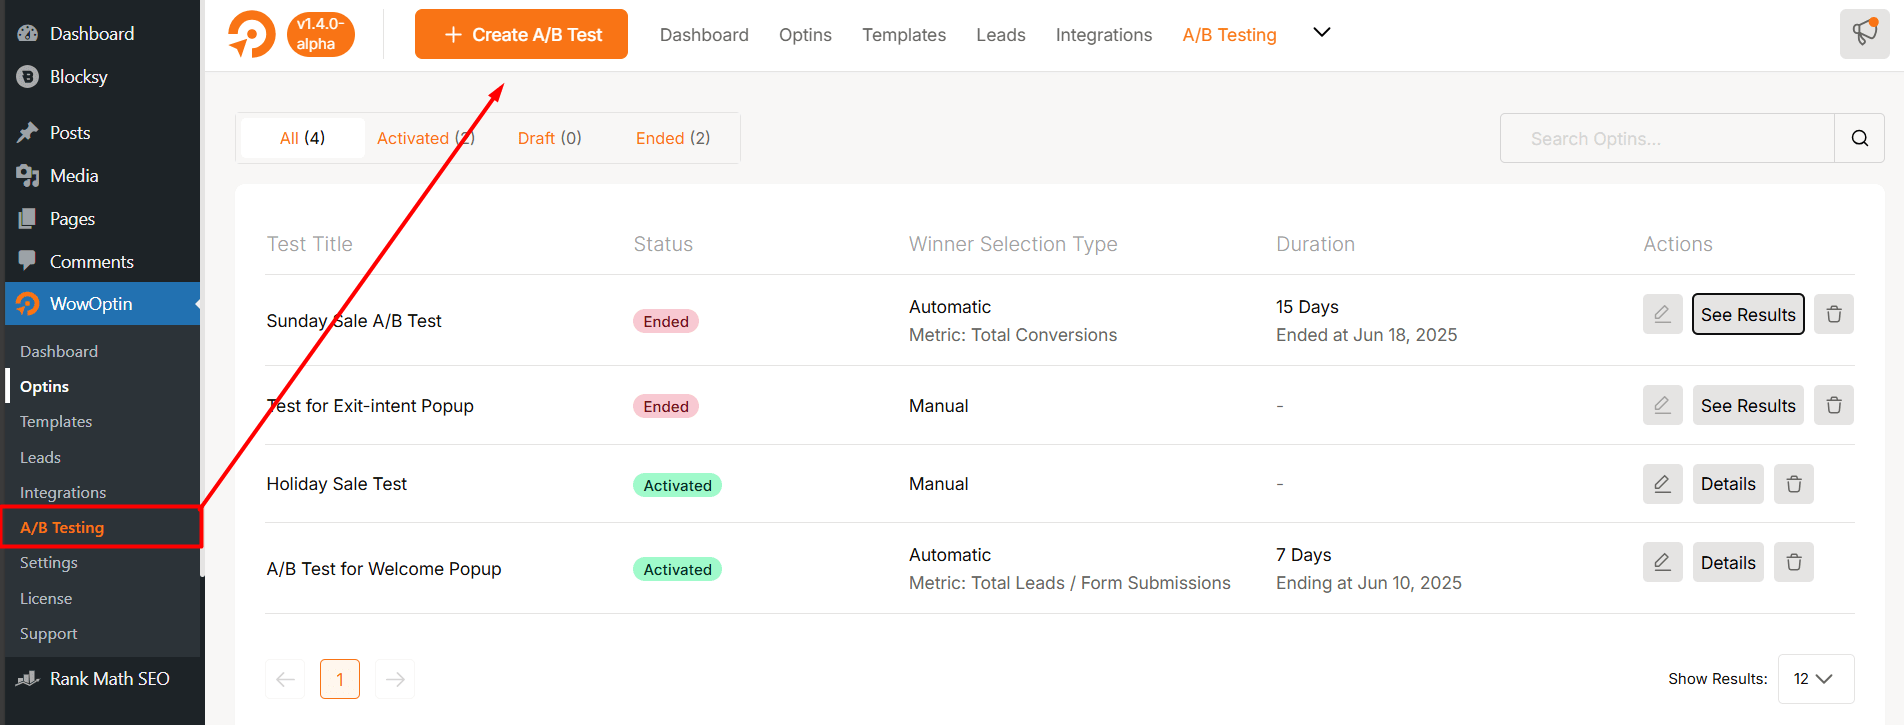Open Templates in top navigation
The width and height of the screenshot is (1904, 725).
(904, 35)
